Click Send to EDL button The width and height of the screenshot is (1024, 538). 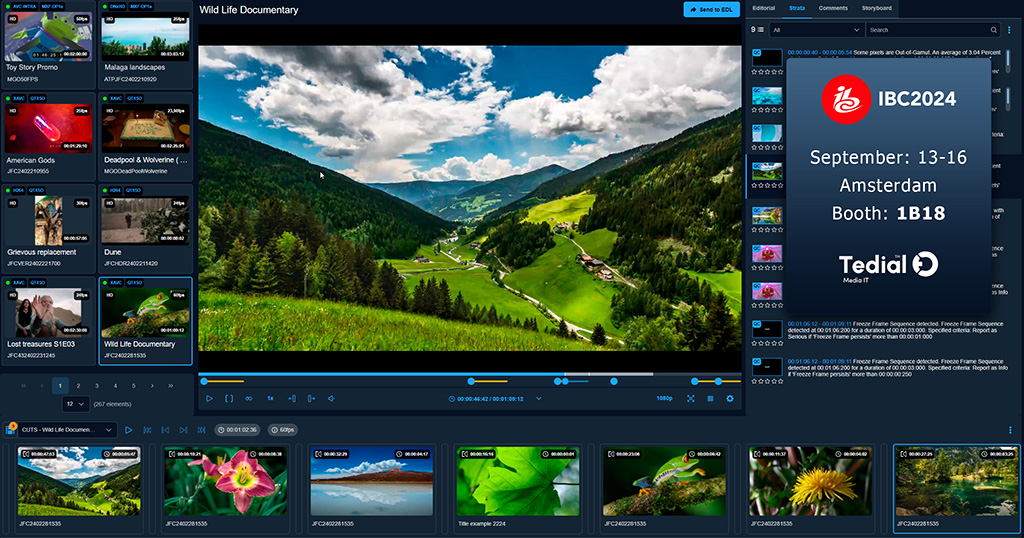point(712,10)
